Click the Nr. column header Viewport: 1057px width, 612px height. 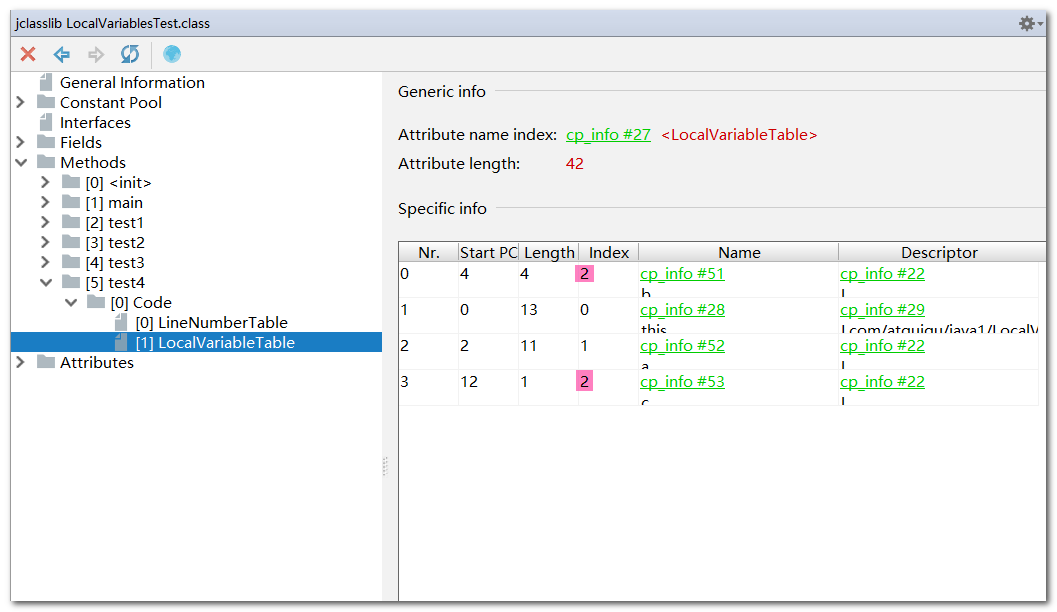pyautogui.click(x=429, y=252)
